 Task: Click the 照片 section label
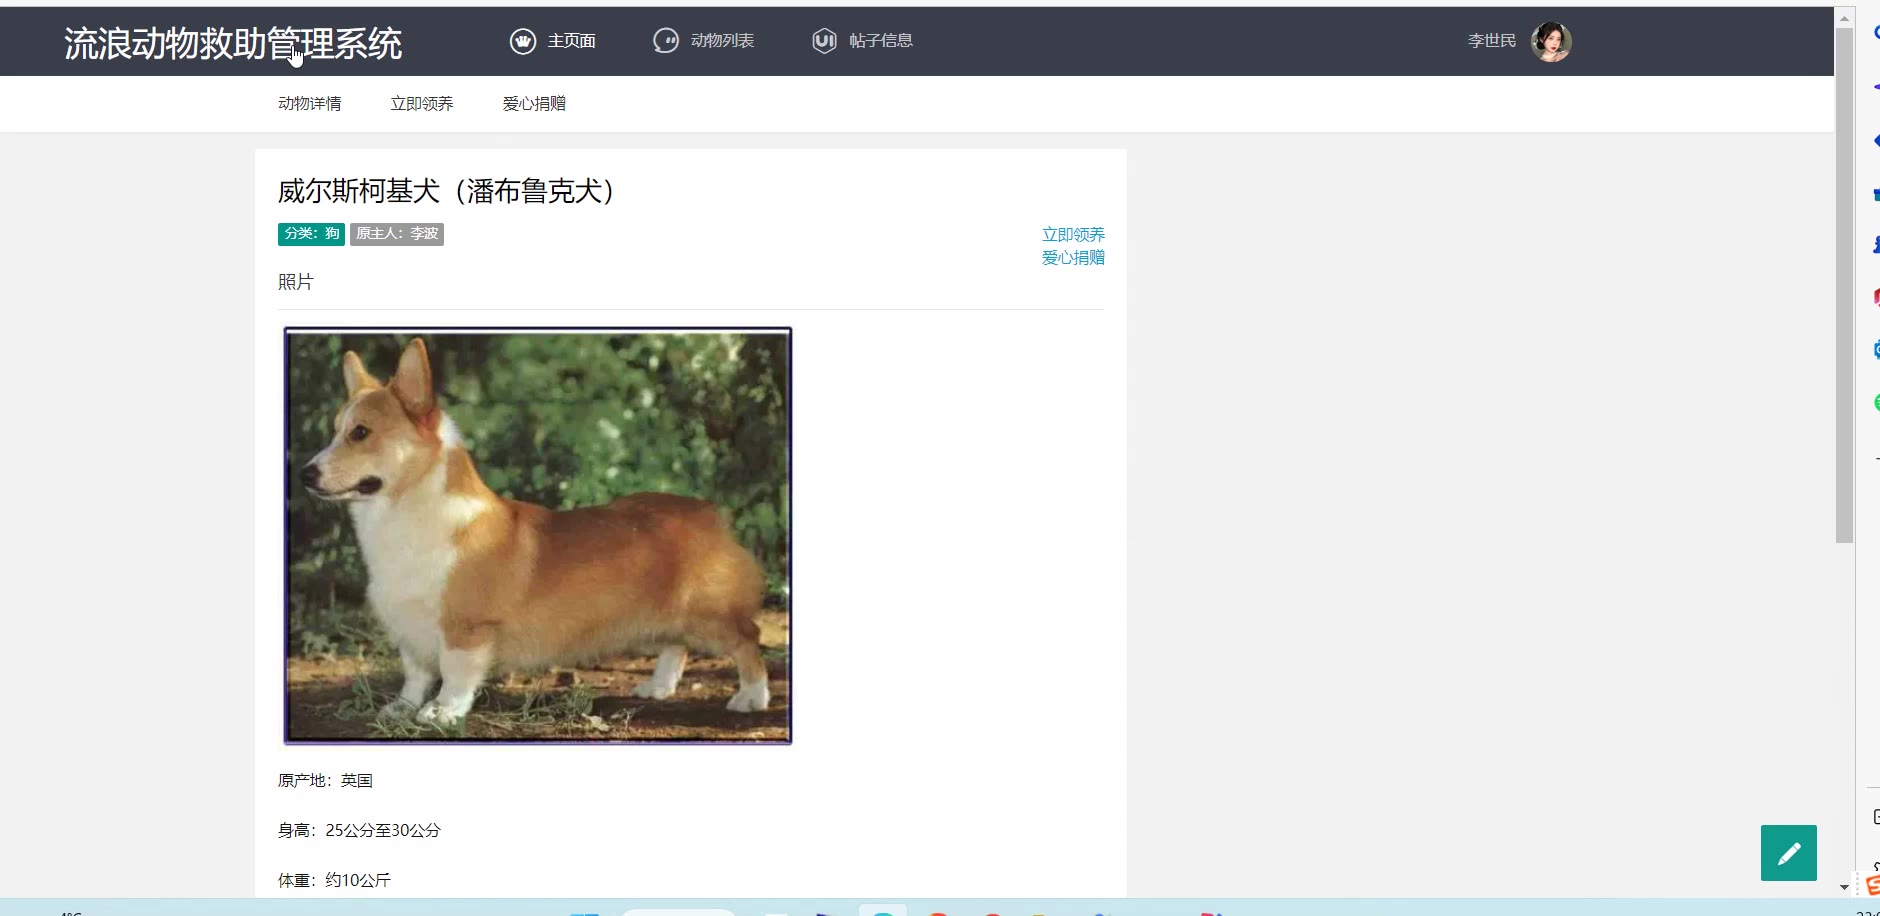[295, 283]
